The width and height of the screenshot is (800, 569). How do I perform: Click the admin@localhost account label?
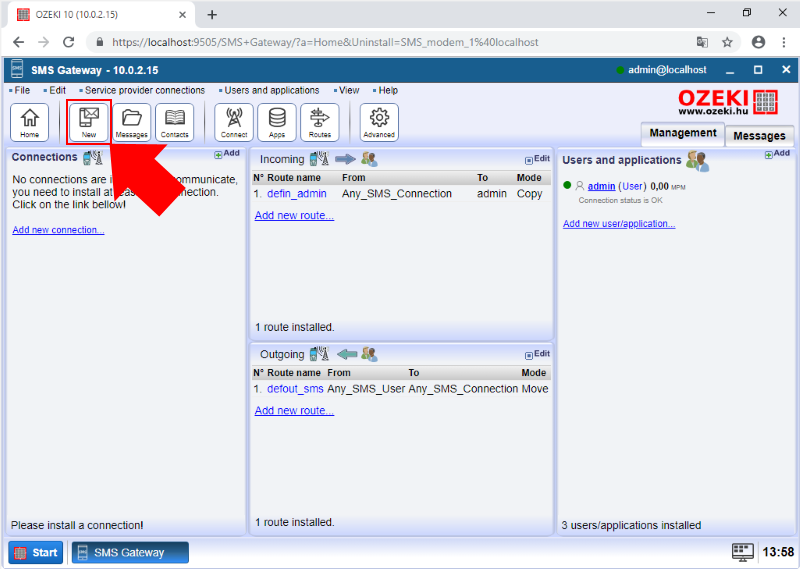[x=667, y=70]
